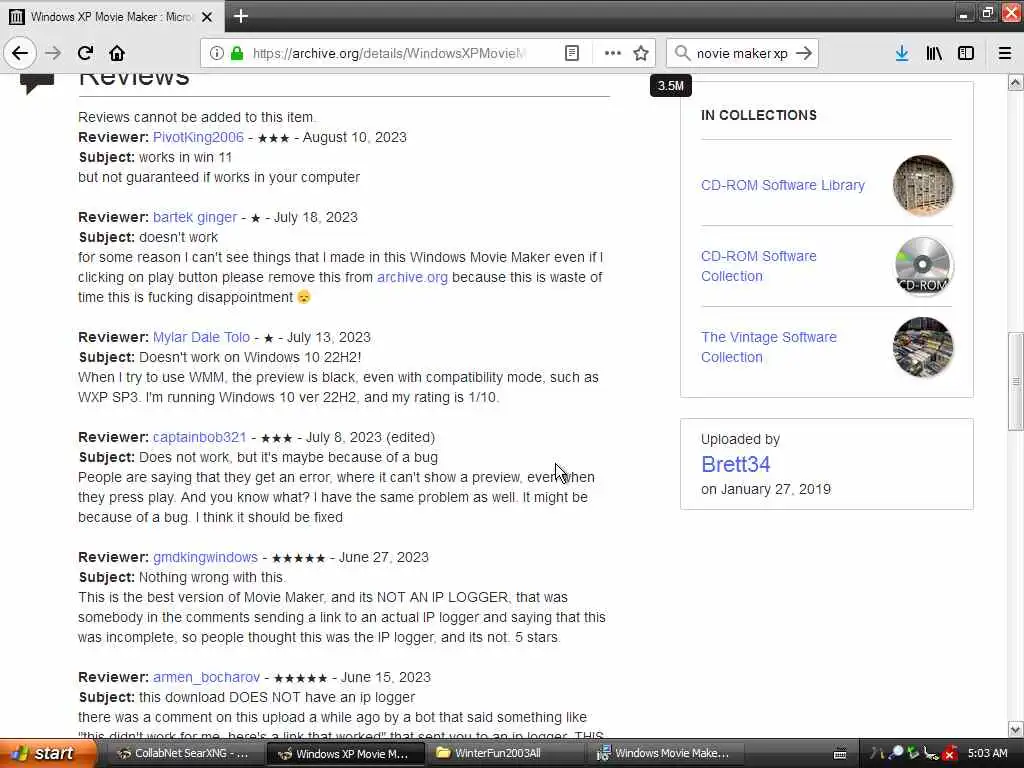Viewport: 1024px width, 768px height.
Task: Click the forward navigation arrow
Action: point(53,53)
